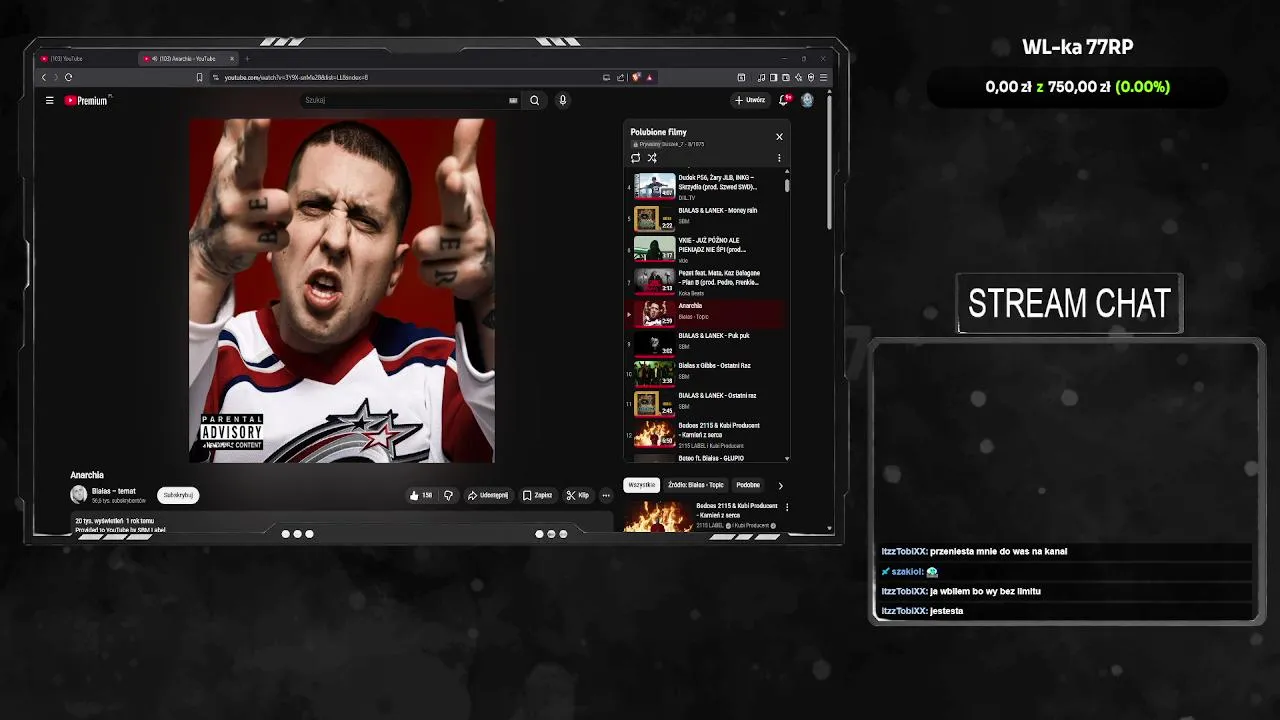The height and width of the screenshot is (720, 1280).
Task: Select the Podobne filter chip
Action: [748, 485]
